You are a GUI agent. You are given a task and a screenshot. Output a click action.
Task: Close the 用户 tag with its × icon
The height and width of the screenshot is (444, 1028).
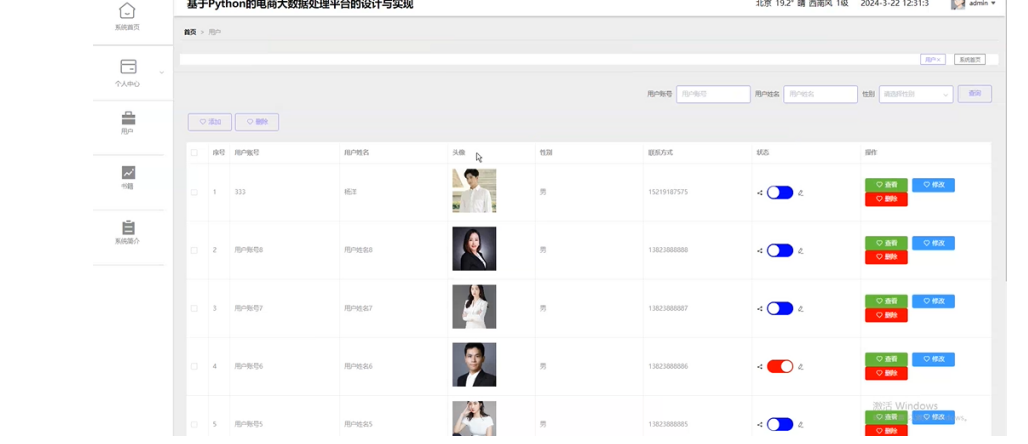tap(939, 60)
